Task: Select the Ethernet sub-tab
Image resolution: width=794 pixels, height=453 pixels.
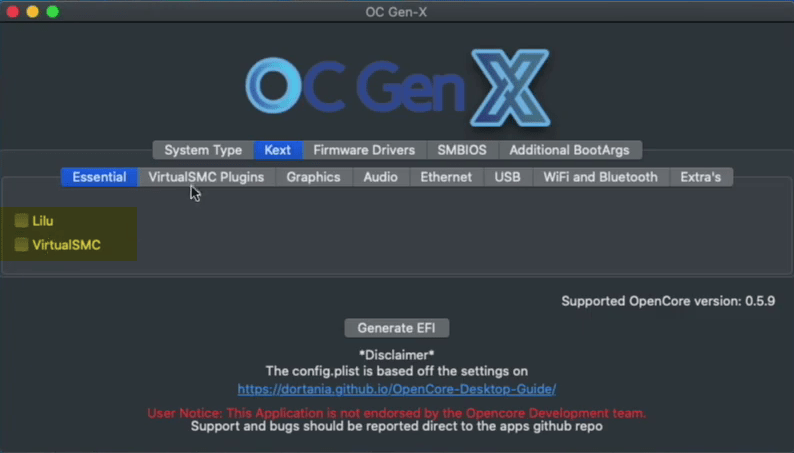Action: tap(446, 177)
